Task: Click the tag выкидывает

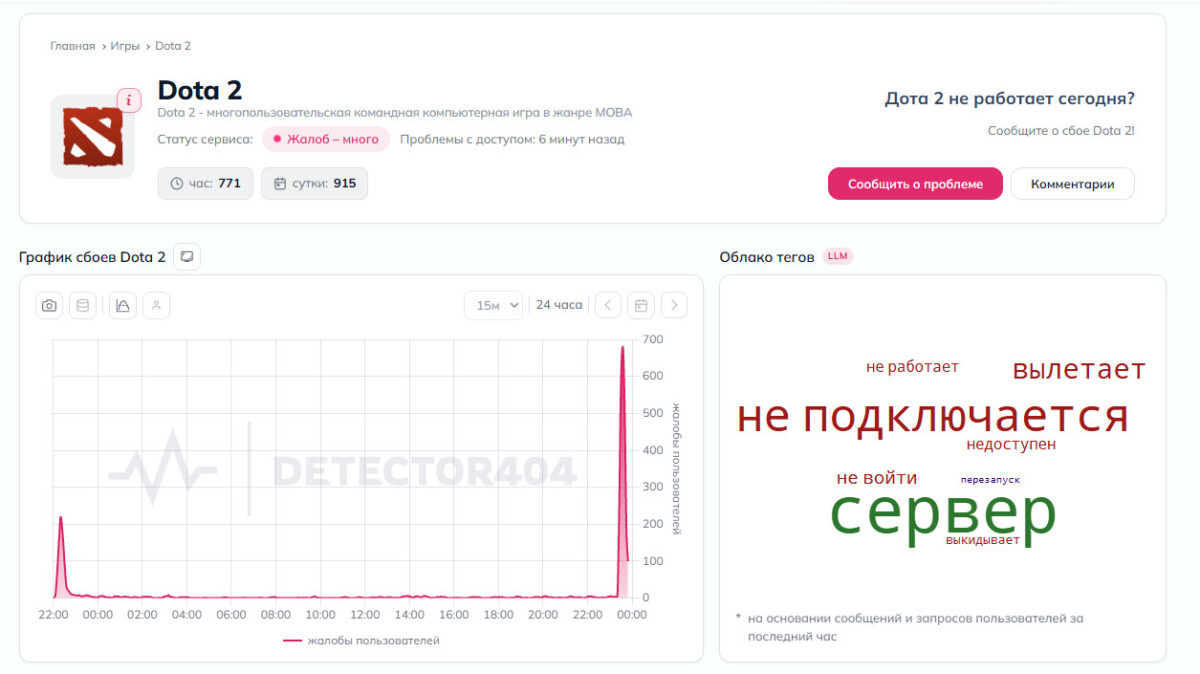Action: tap(983, 540)
